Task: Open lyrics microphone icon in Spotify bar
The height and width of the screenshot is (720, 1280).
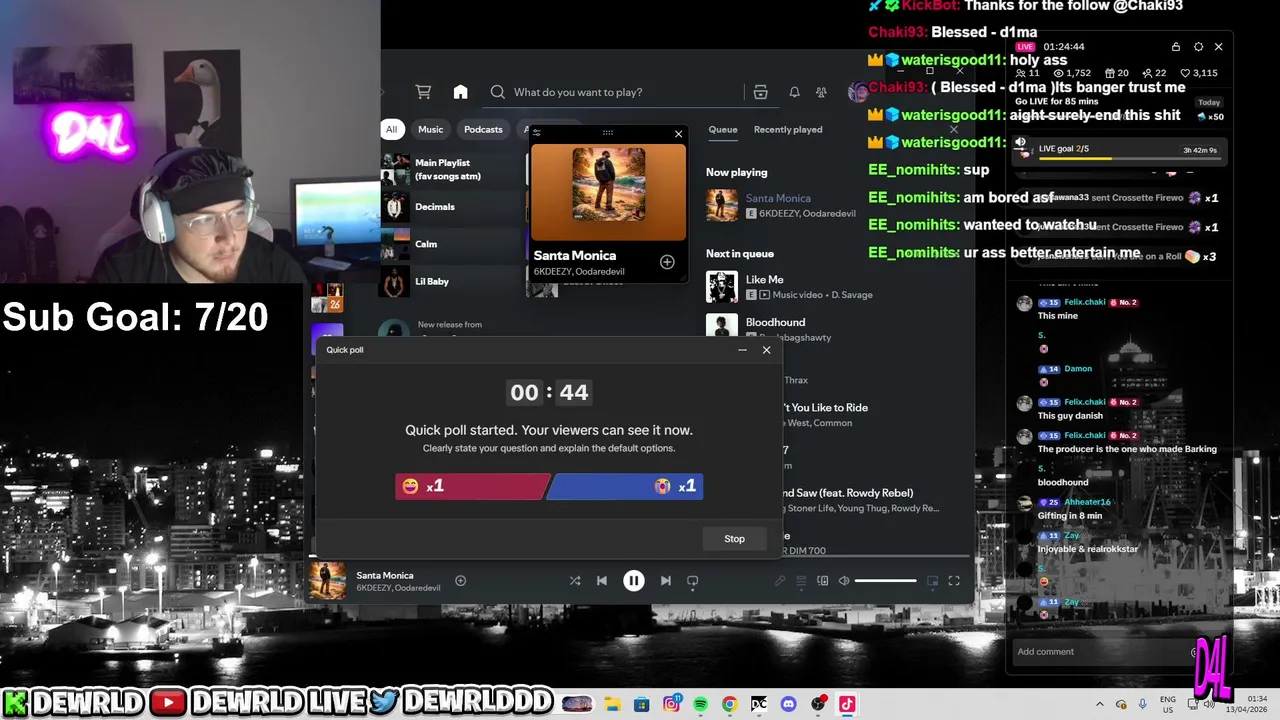Action: (780, 581)
